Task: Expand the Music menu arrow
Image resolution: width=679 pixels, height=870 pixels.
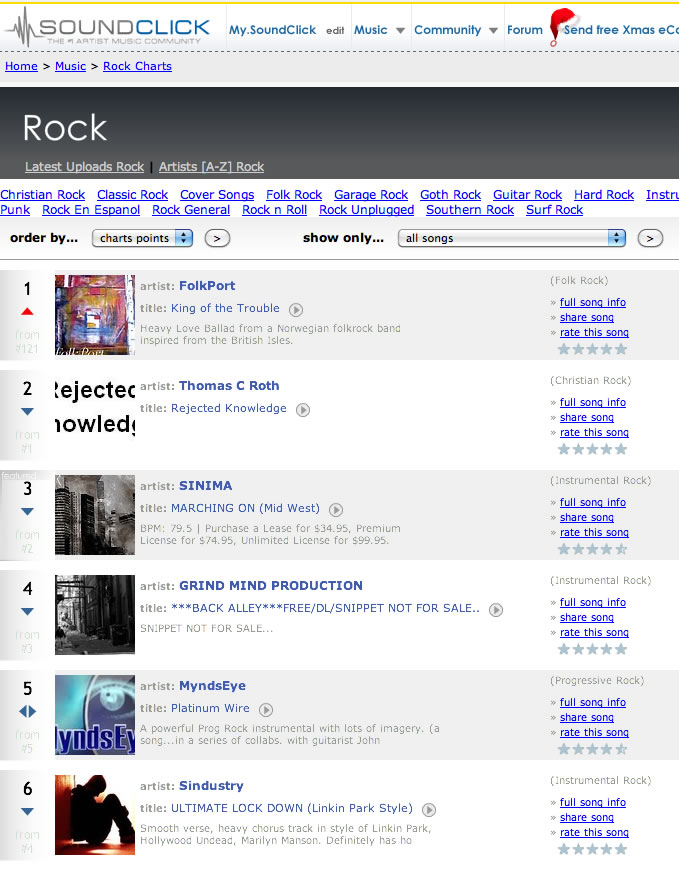Action: 401,31
